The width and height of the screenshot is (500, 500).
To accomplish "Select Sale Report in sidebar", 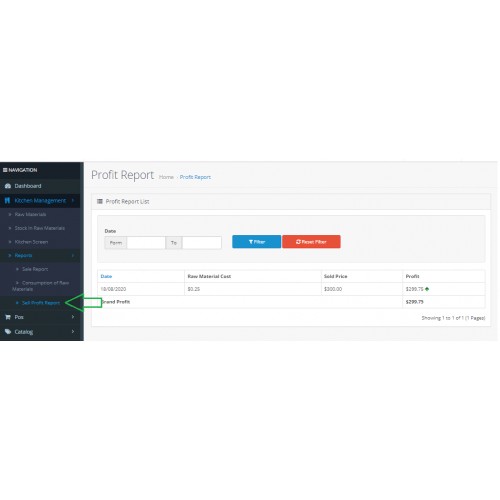I will [35, 269].
